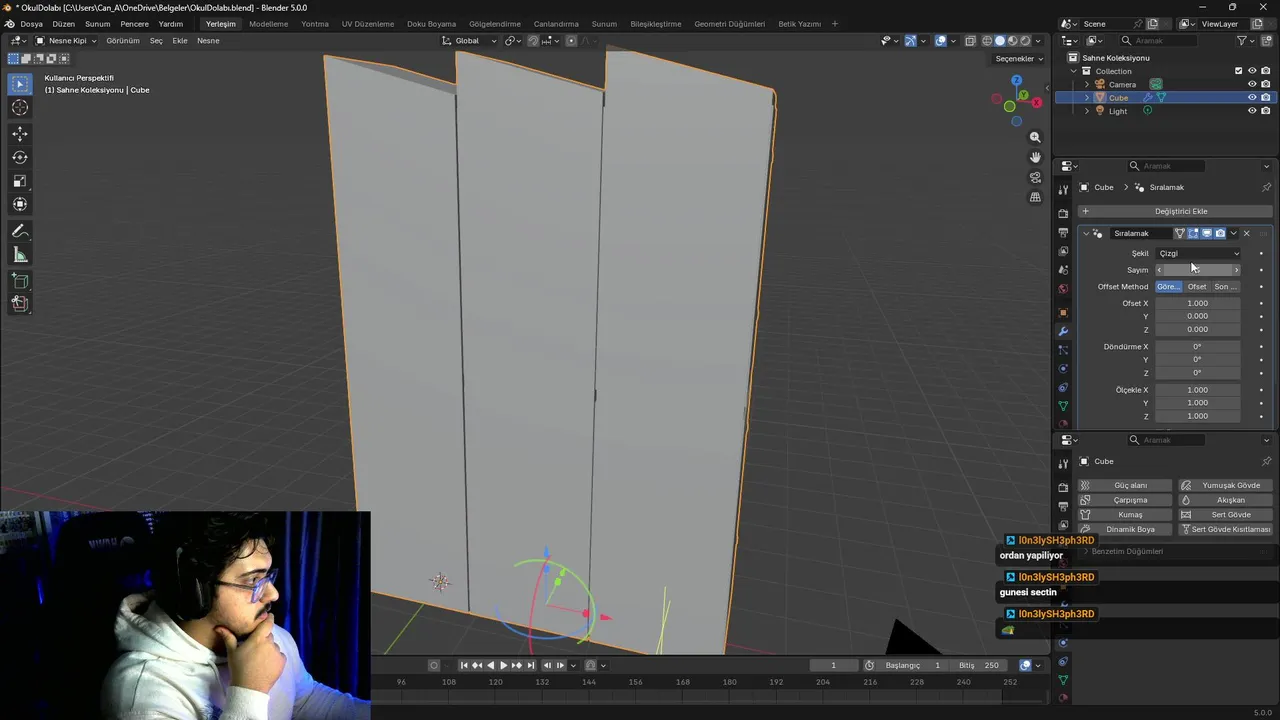Screen dimensions: 1280x720
Task: Open the Dosya menu
Action: tap(31, 24)
